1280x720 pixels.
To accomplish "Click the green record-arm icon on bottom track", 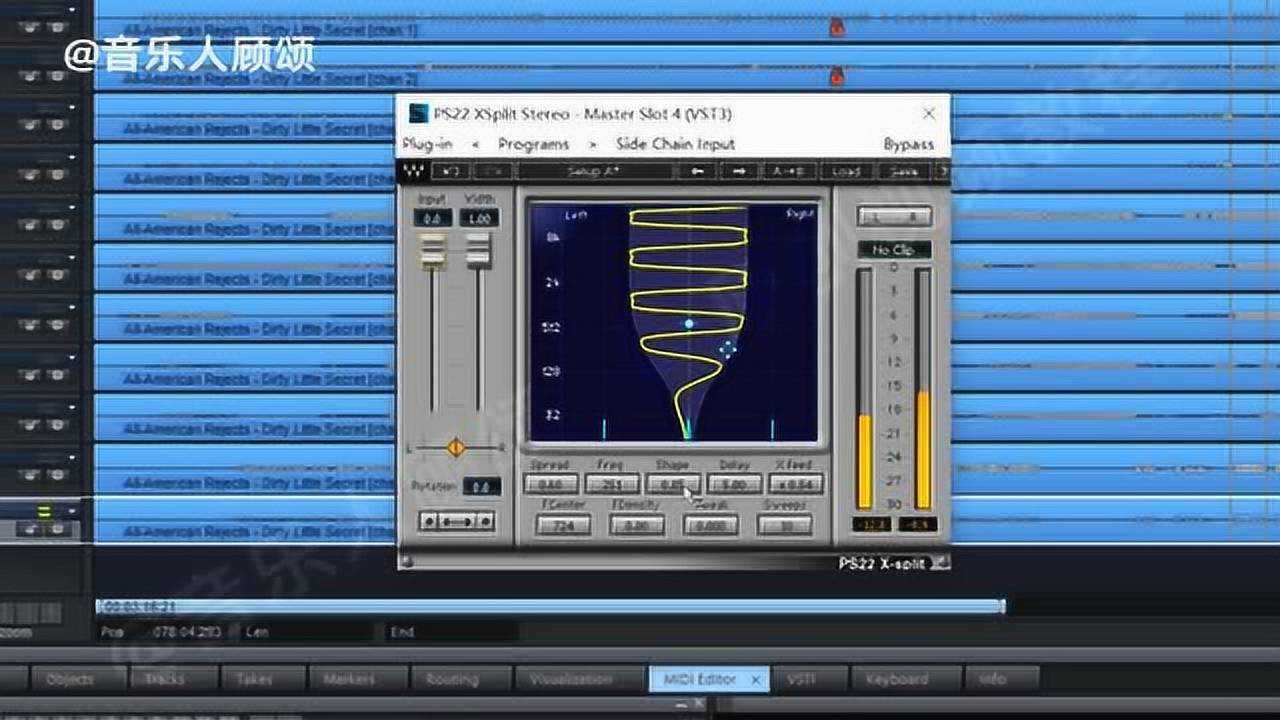I will coord(44,511).
